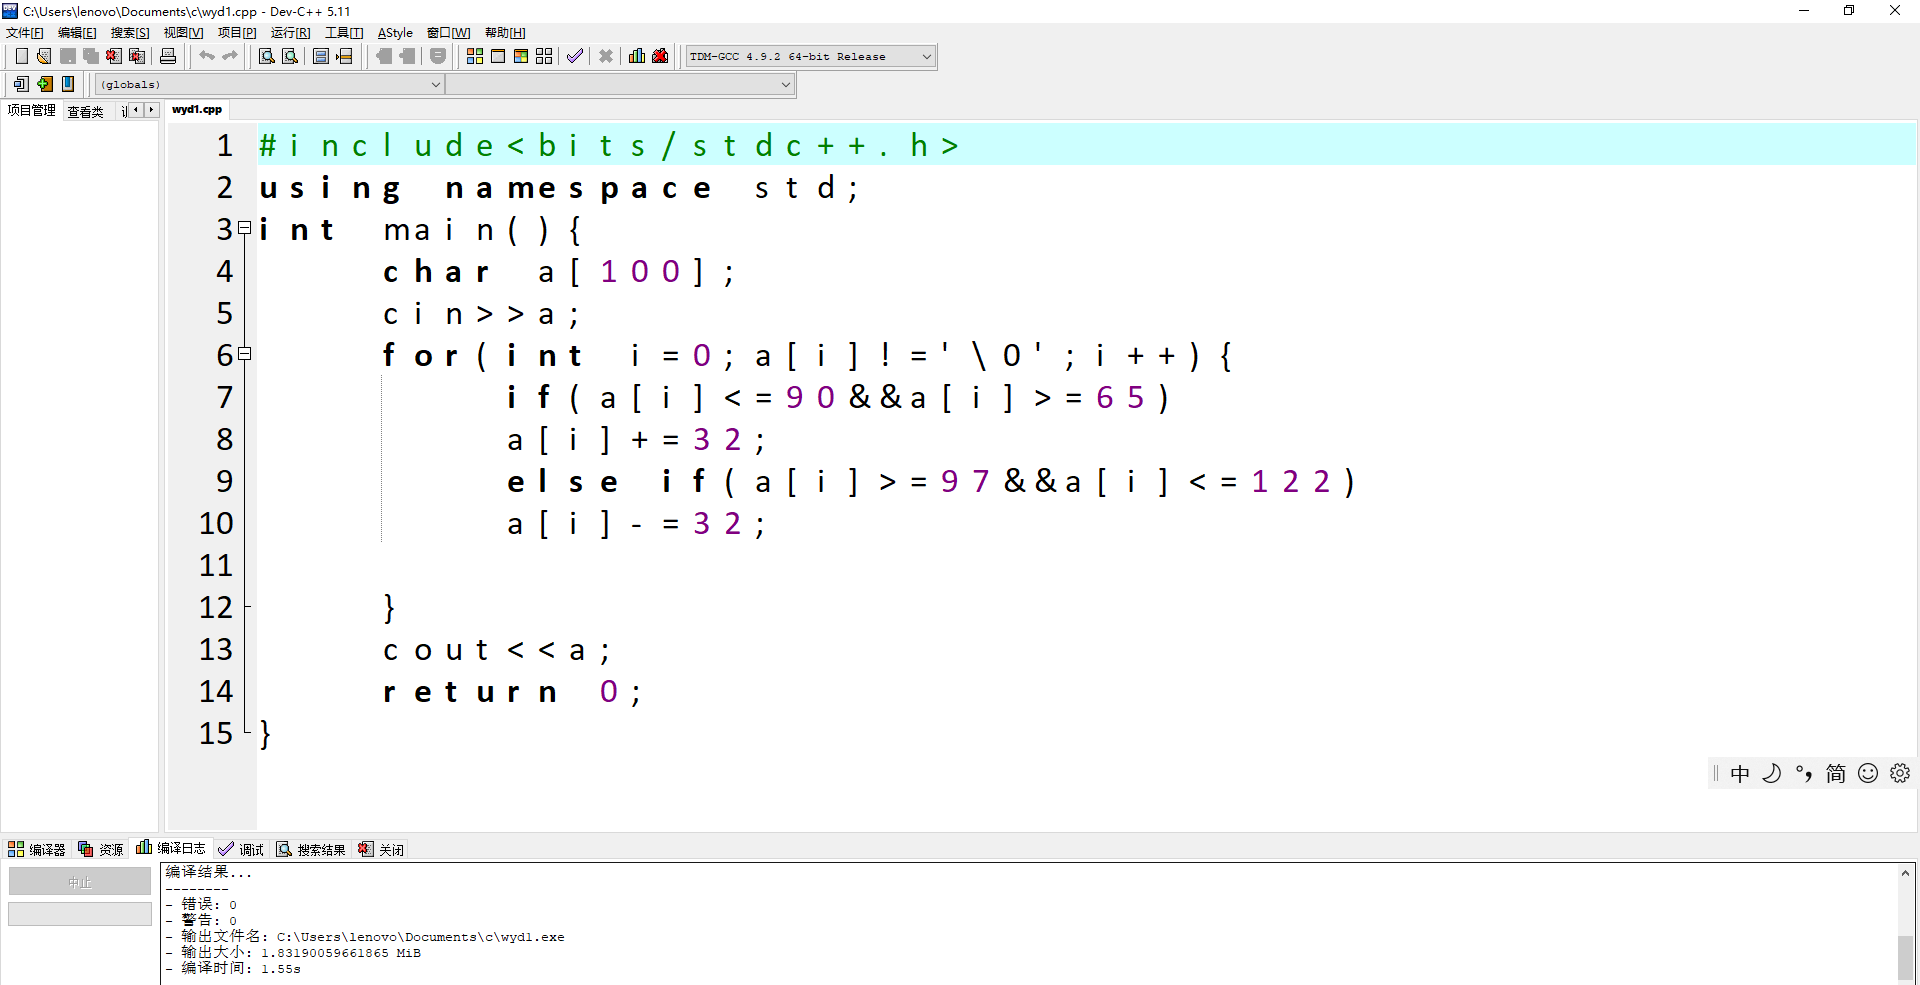This screenshot has height=985, width=1920.
Task: Click the Insert icon on second toolbar
Action: pyautogui.click(x=21, y=84)
